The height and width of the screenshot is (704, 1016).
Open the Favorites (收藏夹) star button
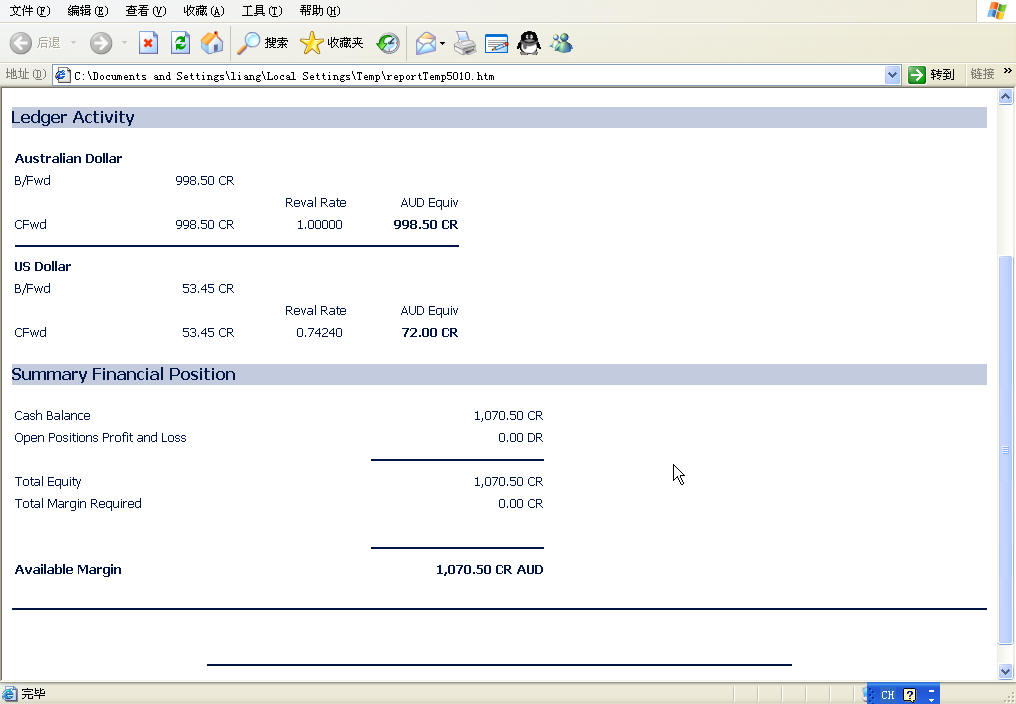click(331, 43)
